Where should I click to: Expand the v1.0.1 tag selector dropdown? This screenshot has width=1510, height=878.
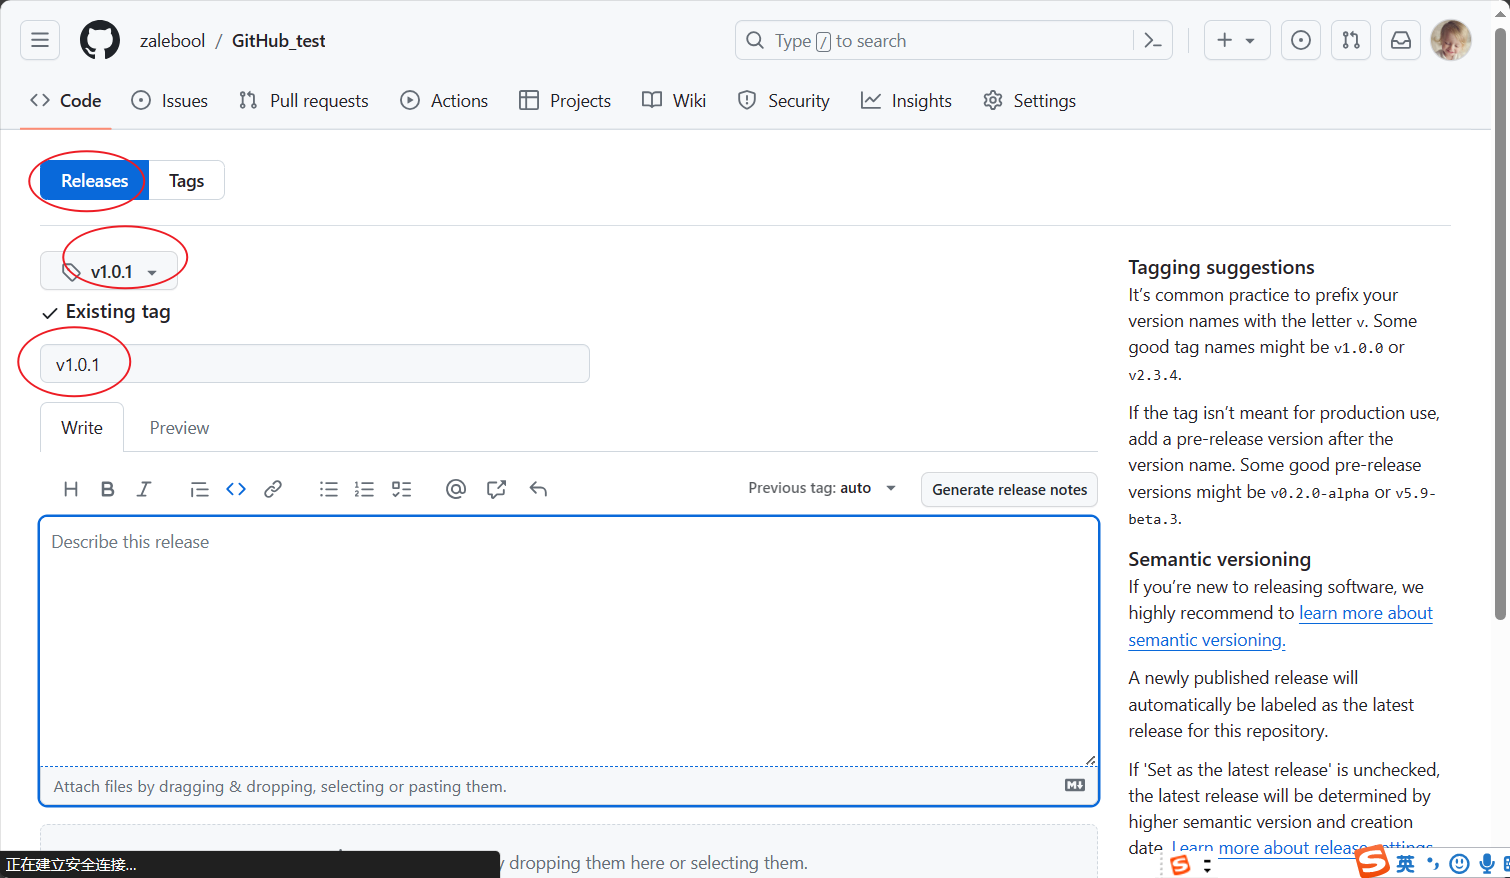(109, 271)
